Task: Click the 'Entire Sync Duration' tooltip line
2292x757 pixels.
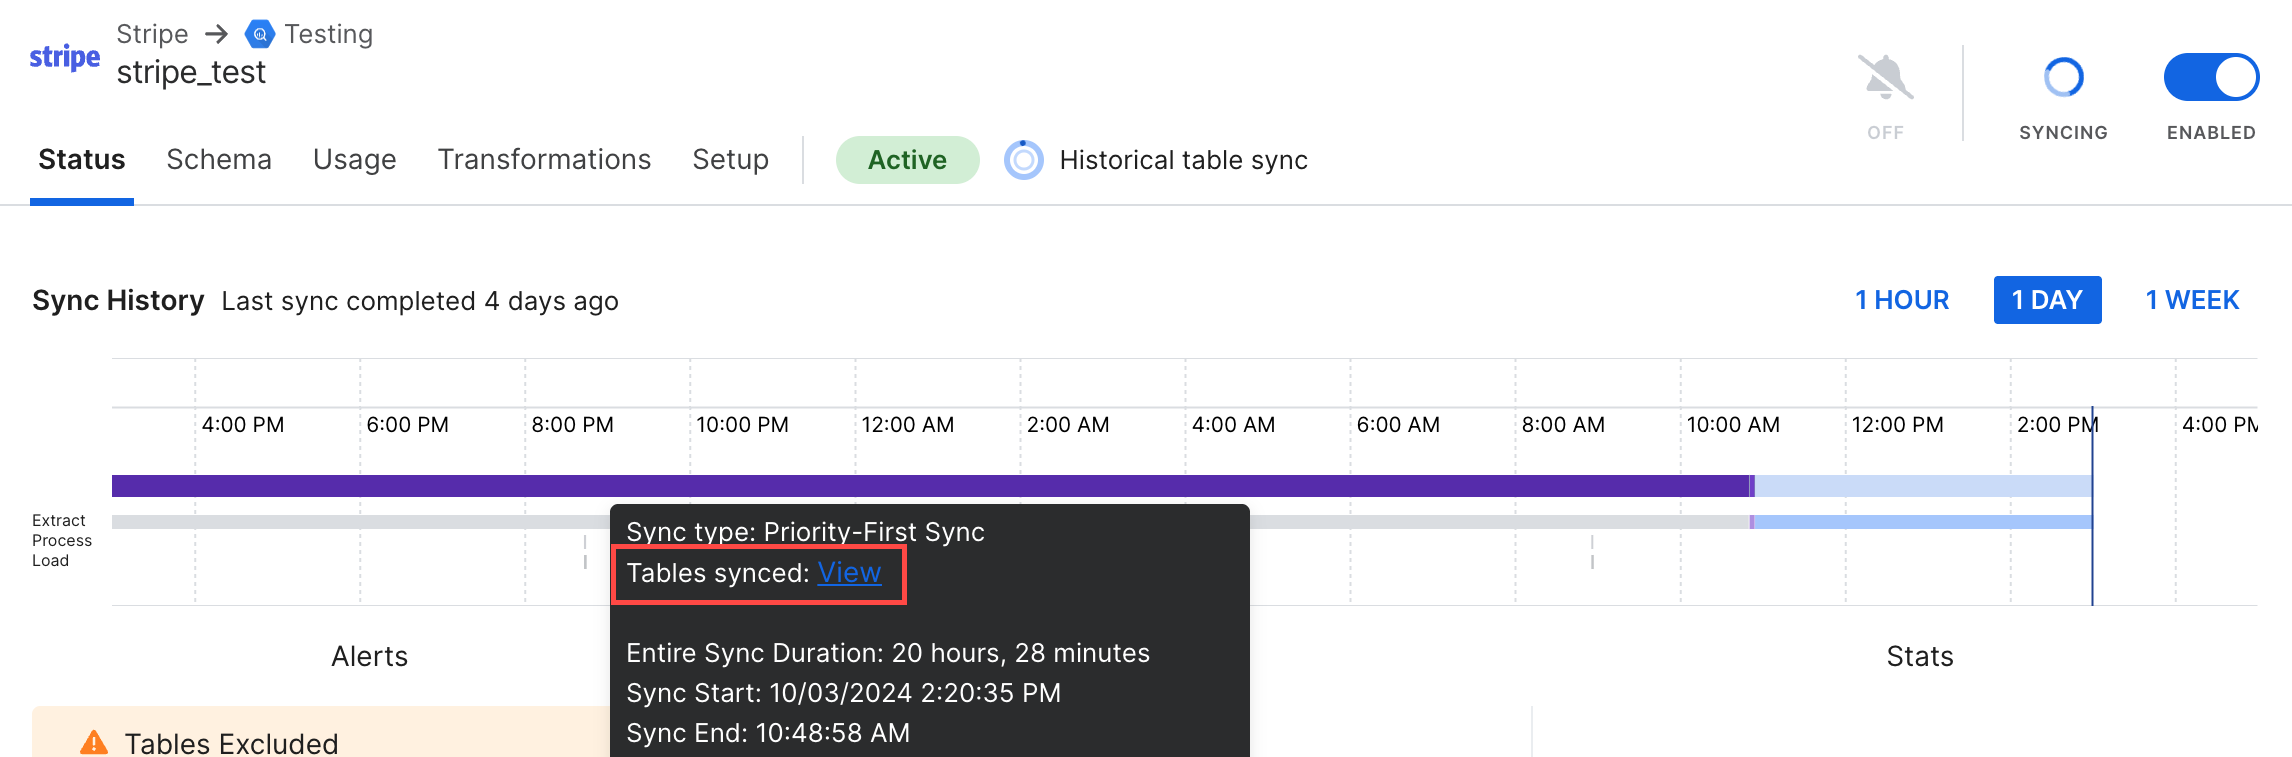Action: [x=888, y=653]
